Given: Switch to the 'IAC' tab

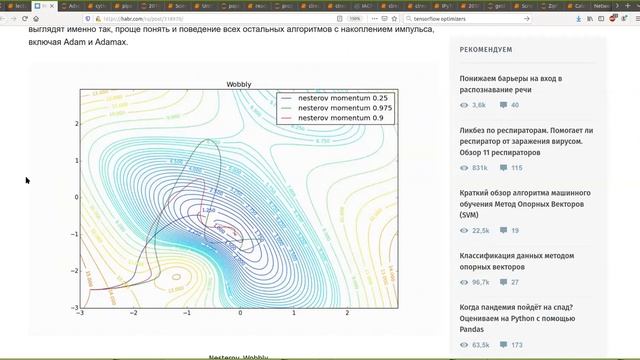Looking at the screenshot, I should point(364,6).
